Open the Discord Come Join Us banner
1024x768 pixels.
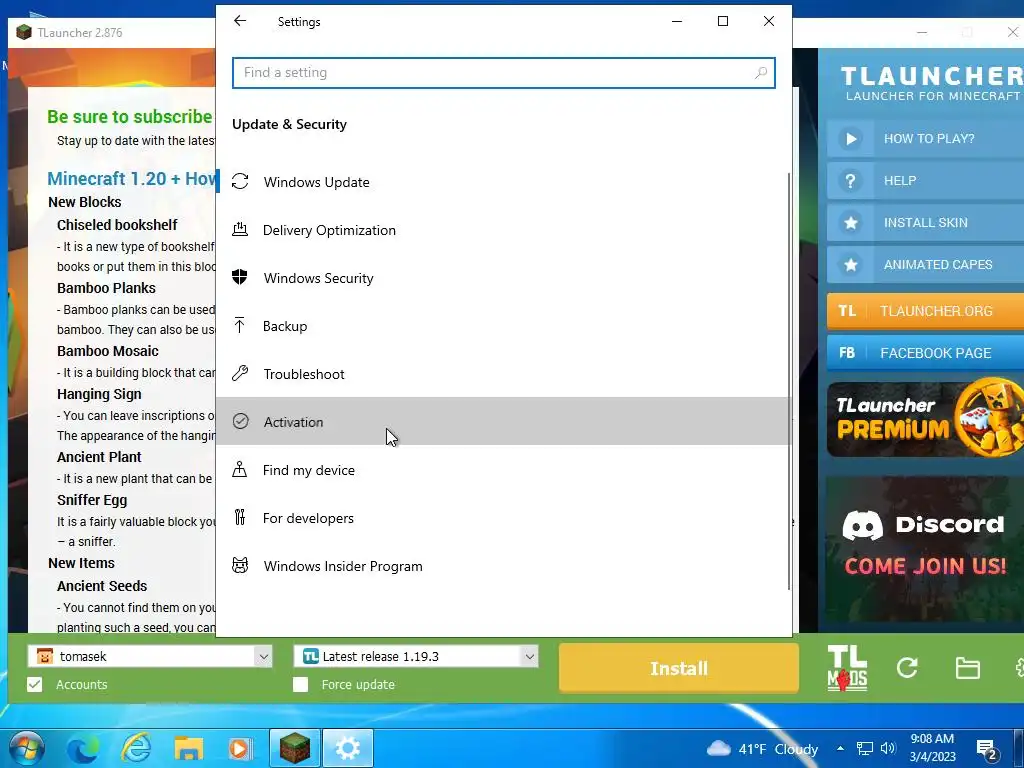click(925, 547)
